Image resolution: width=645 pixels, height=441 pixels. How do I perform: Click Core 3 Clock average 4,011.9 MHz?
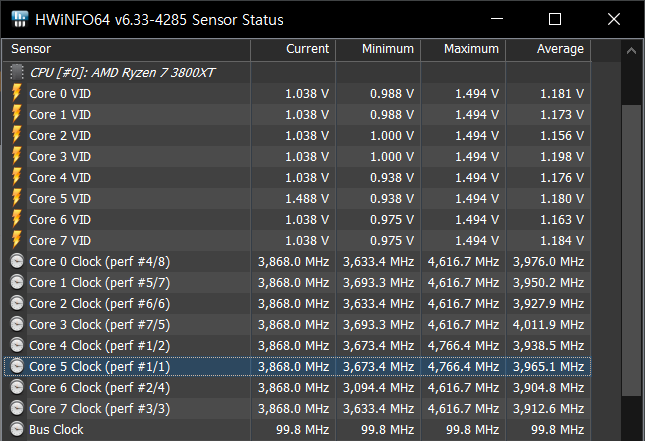(548, 325)
